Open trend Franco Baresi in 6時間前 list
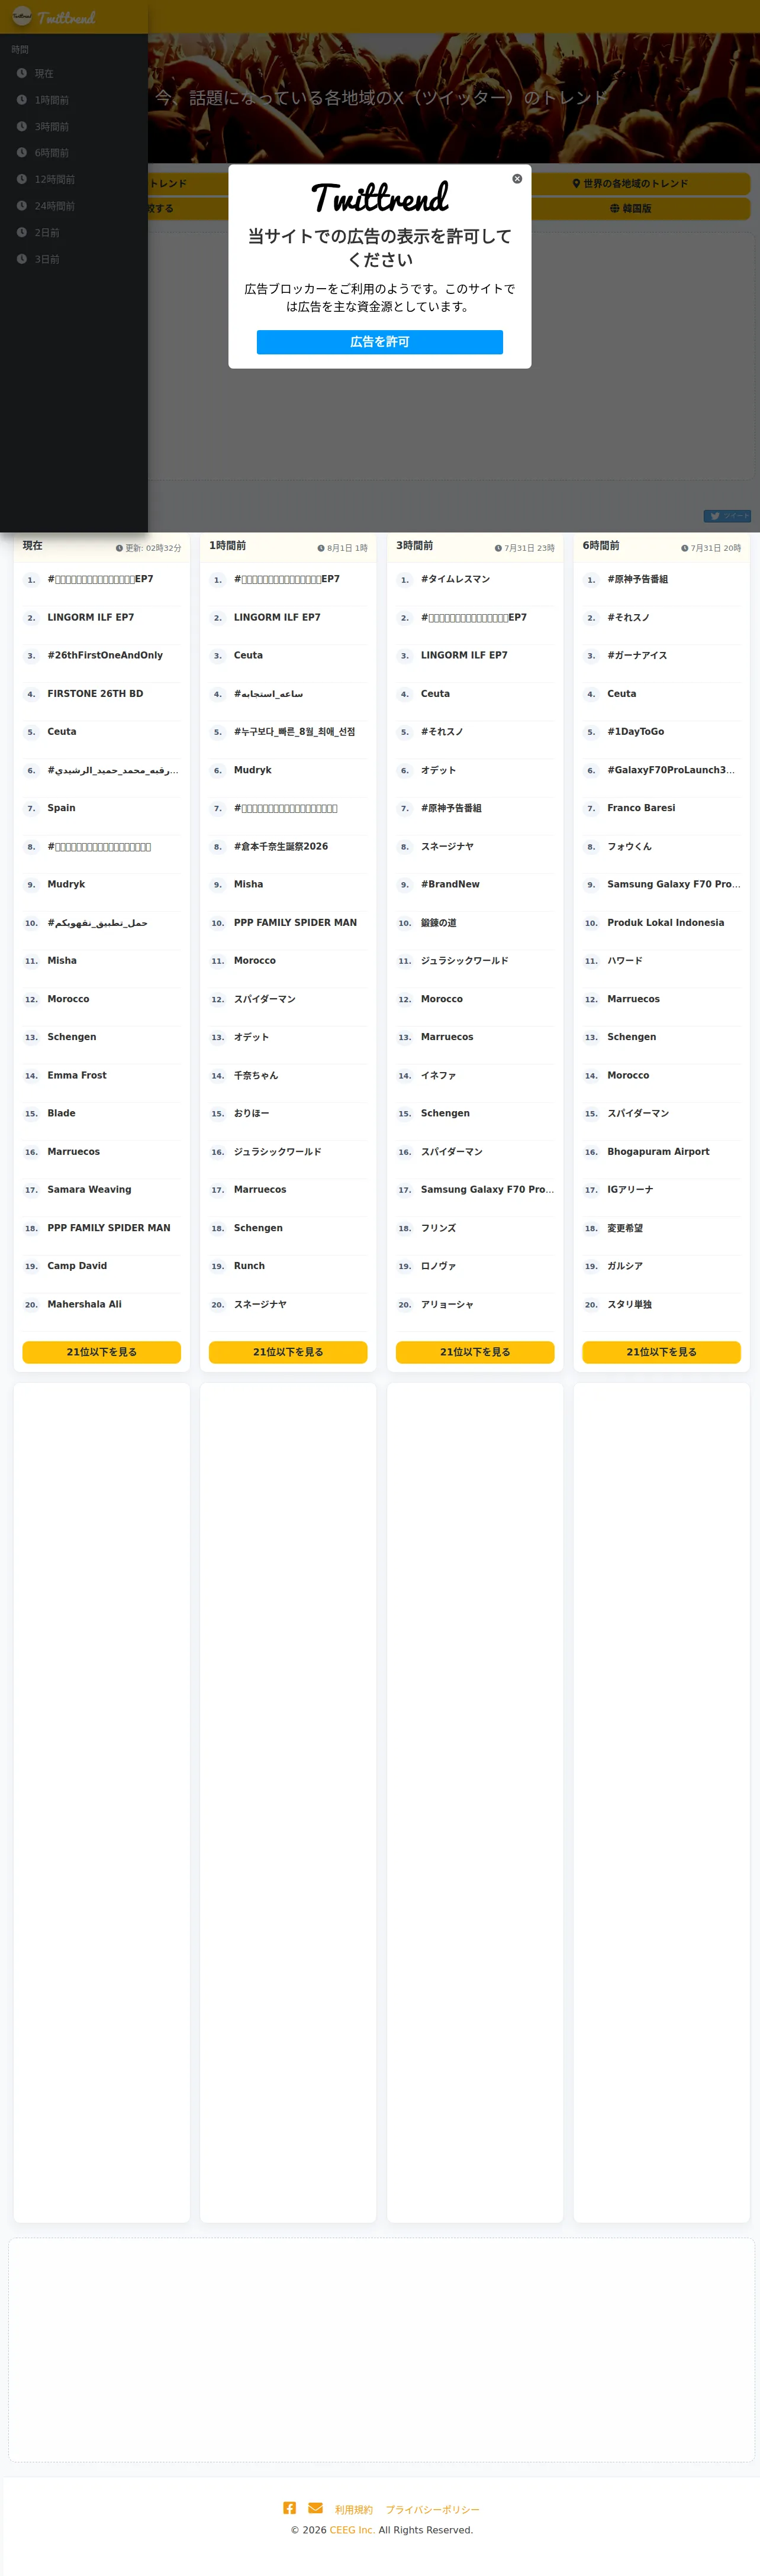Screen dimensions: 760x2576 (641, 808)
